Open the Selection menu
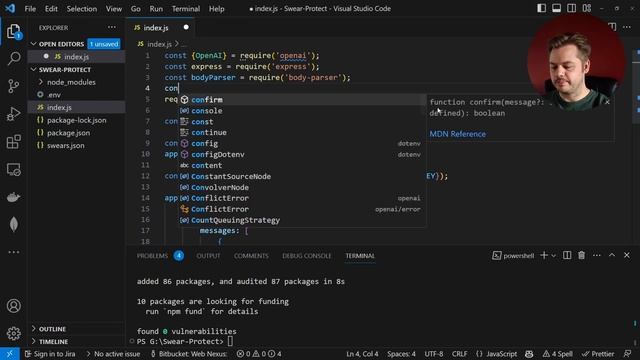640x360 pixels. point(82,9)
